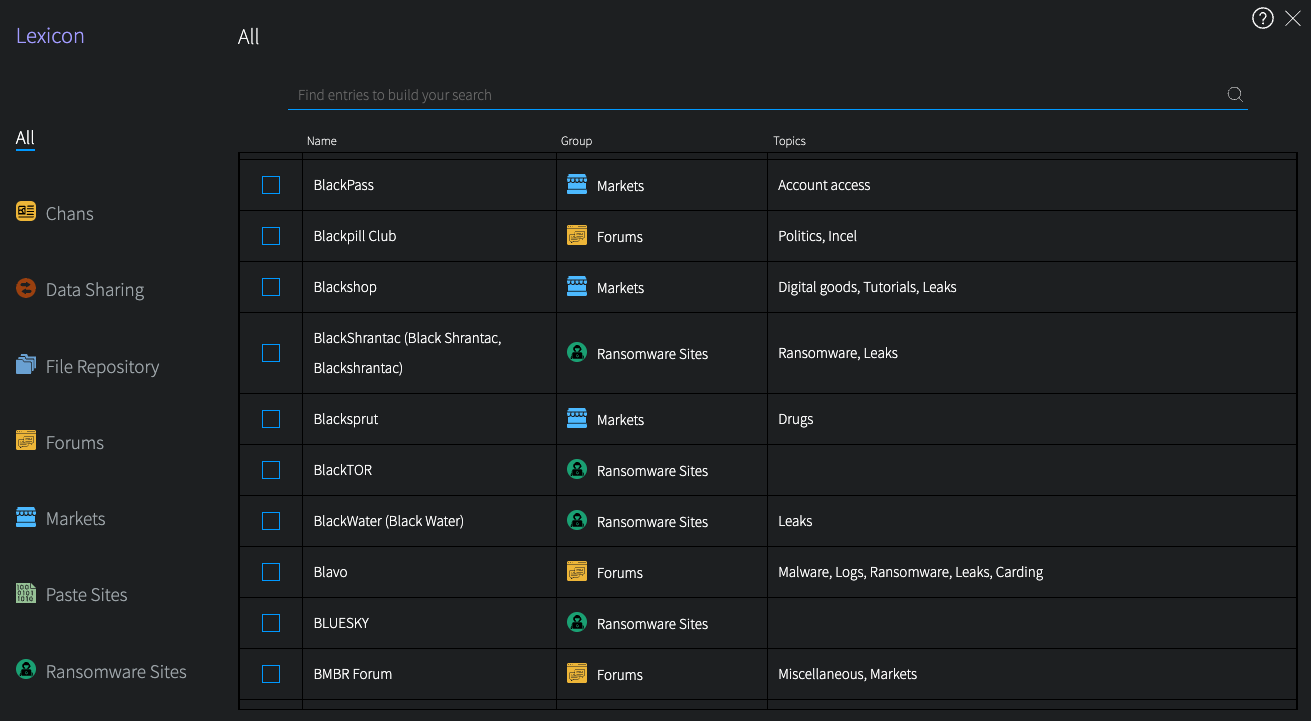
Task: Check the BlackTOR checkbox
Action: [271, 470]
